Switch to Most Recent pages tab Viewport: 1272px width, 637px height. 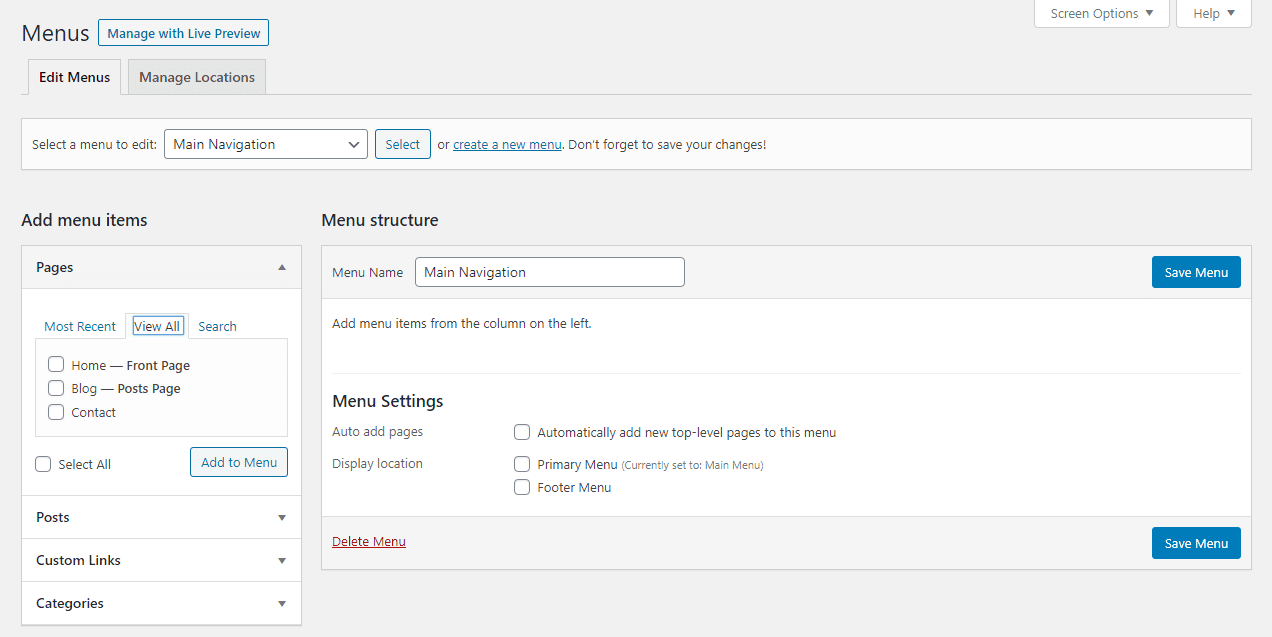pyautogui.click(x=80, y=326)
